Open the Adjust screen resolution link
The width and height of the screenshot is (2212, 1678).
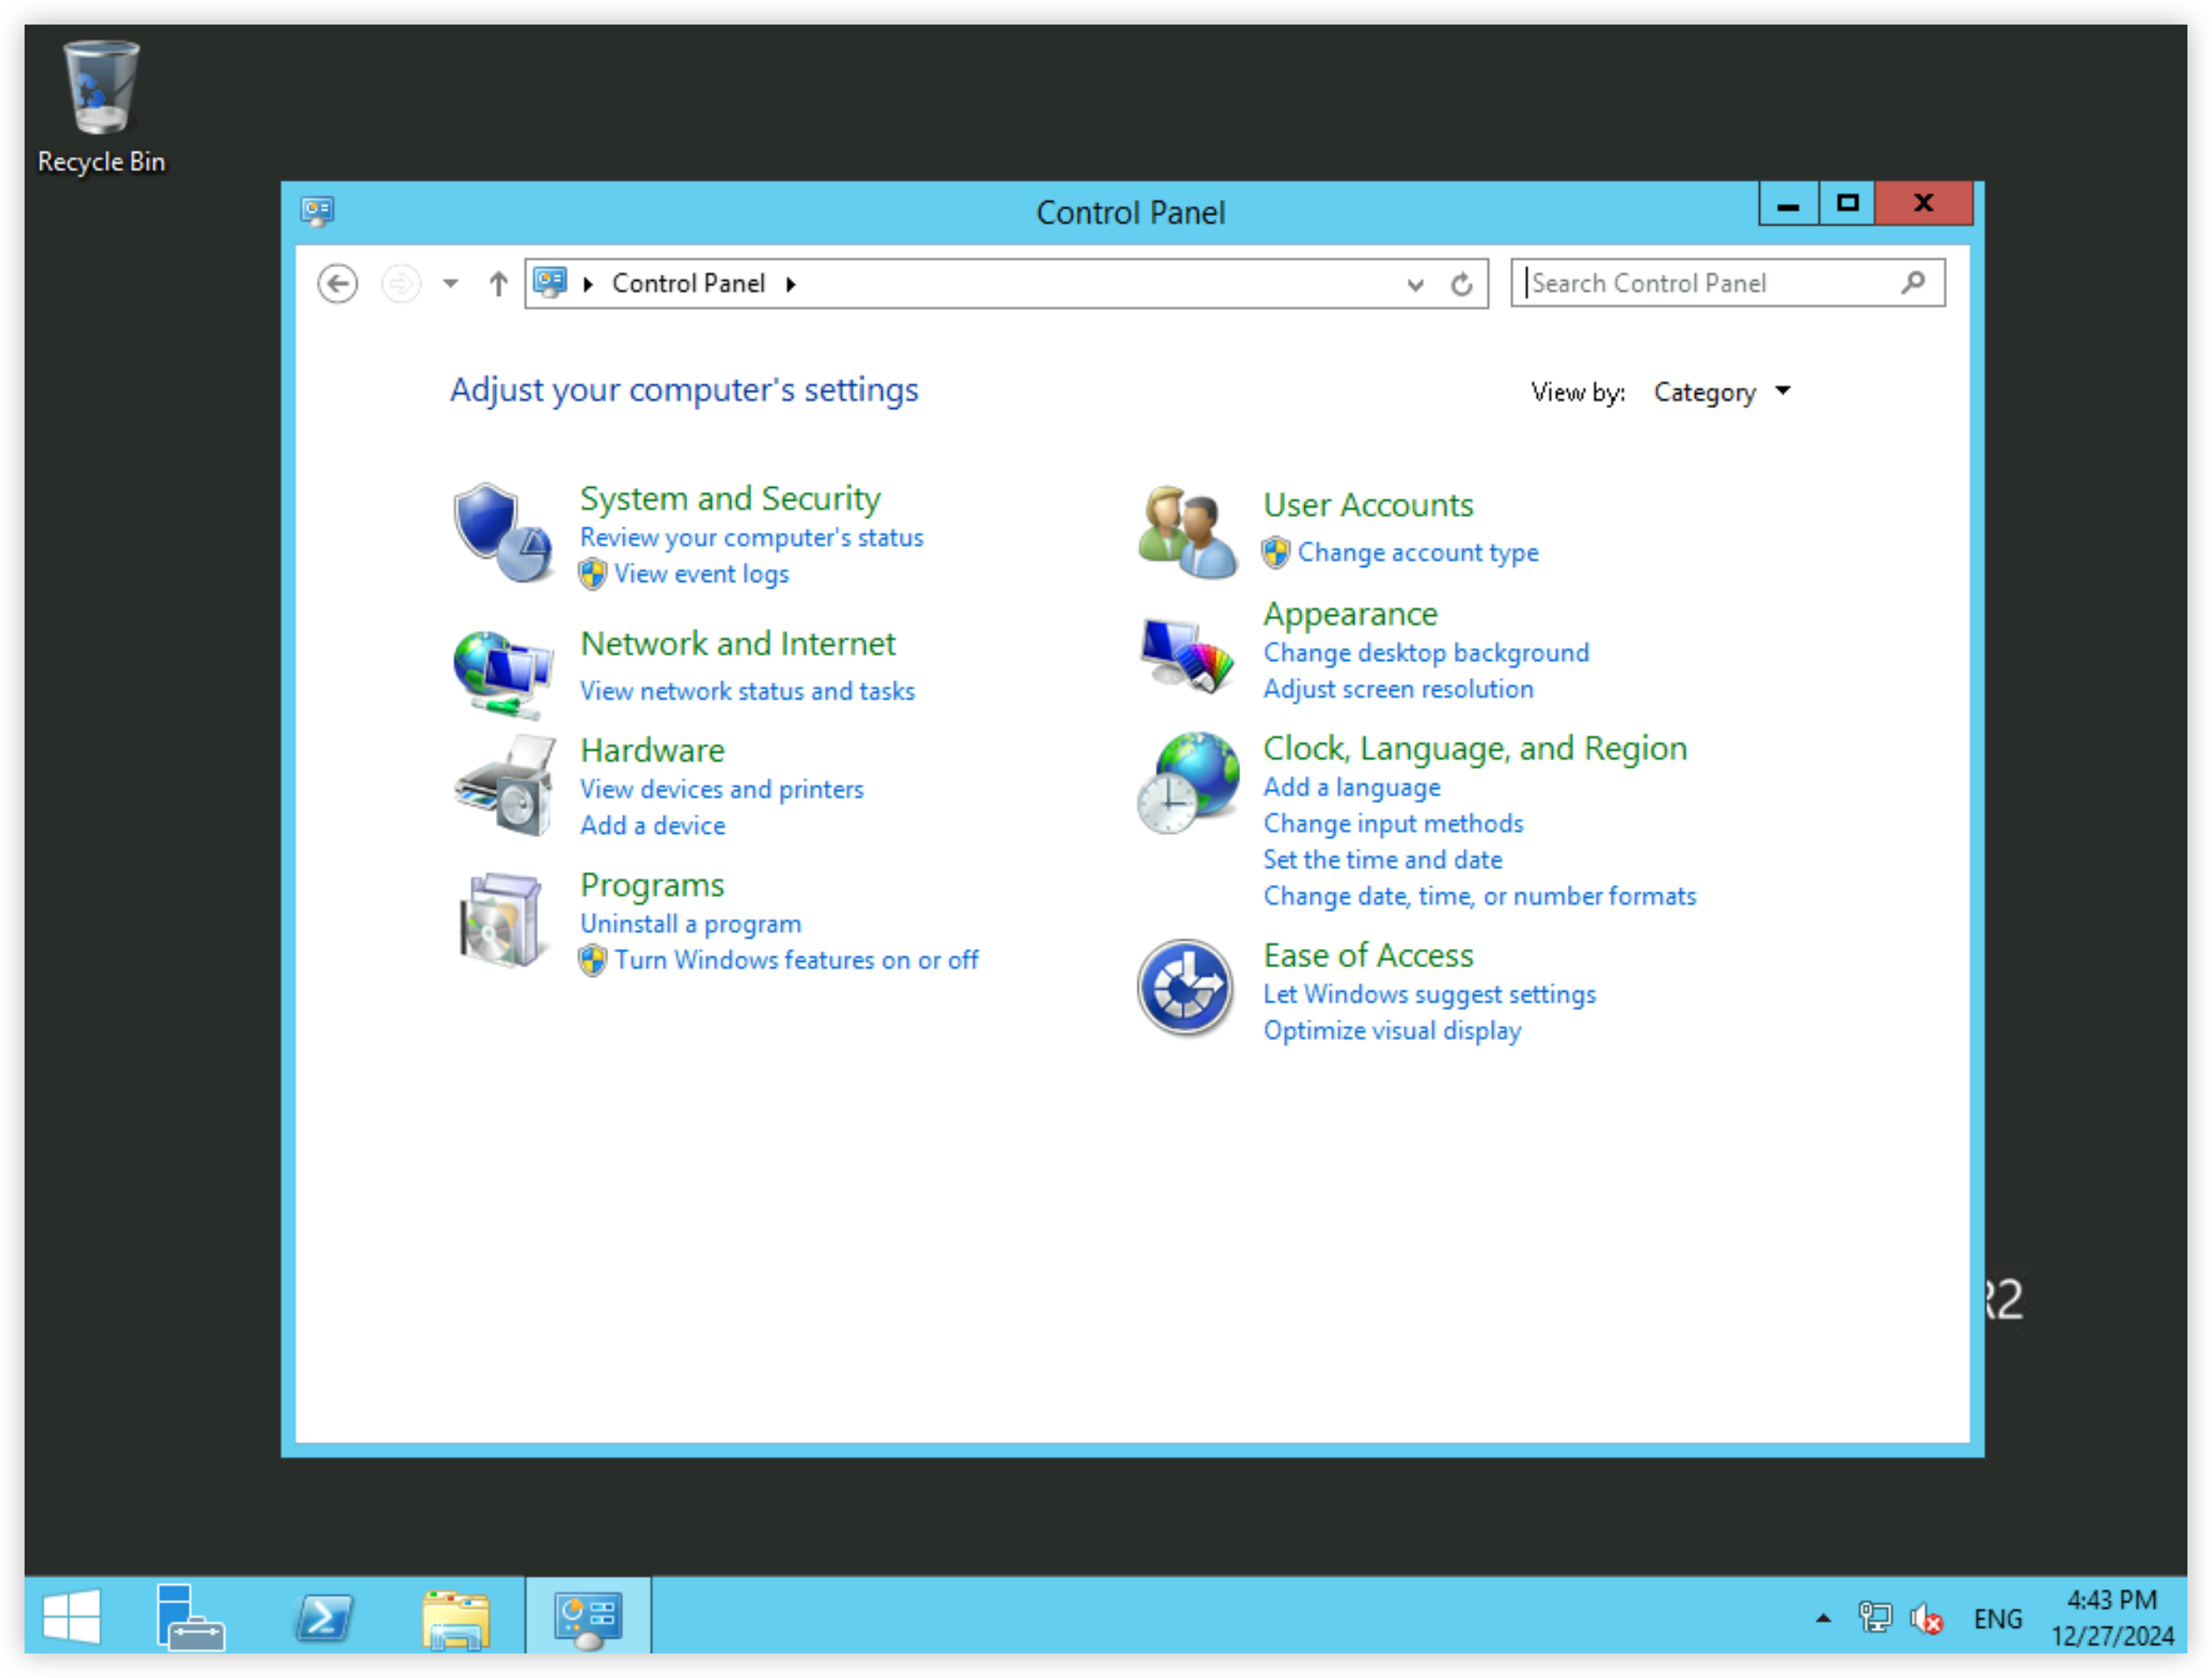coord(1398,689)
